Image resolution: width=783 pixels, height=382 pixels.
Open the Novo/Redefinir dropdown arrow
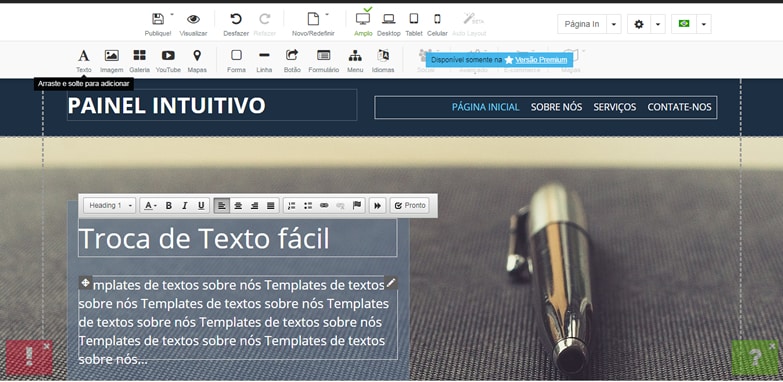click(327, 14)
